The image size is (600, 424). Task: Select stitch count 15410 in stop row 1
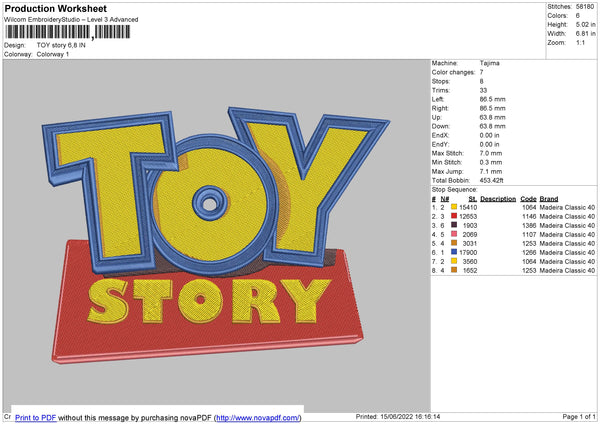click(468, 207)
